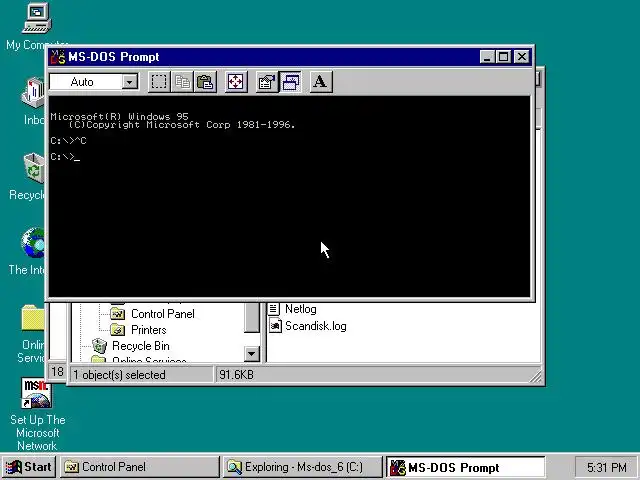640x480 pixels.
Task: Click the Explorer tree scrollbar thumb
Action: coord(251,318)
